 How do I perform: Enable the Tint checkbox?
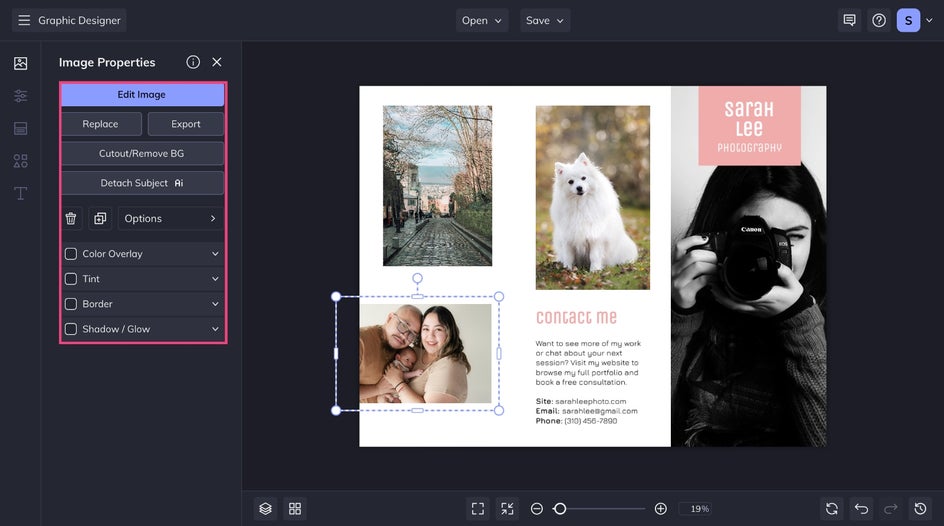click(x=71, y=279)
